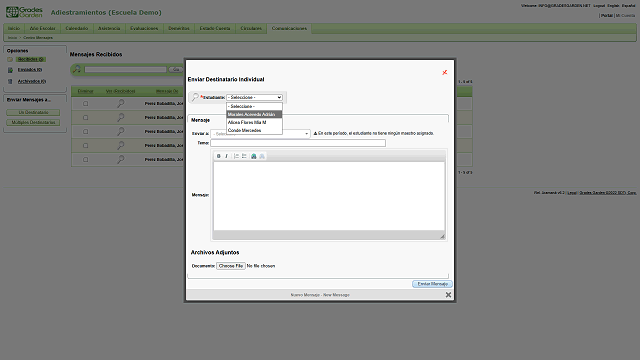Click the Múltiples Destinatarios button
640x360 pixels.
coord(33,122)
